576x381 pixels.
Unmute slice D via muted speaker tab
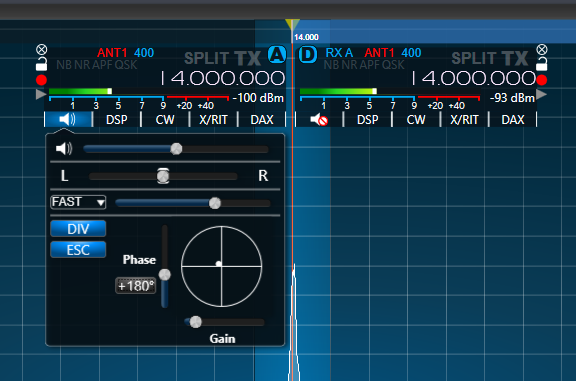[x=319, y=120]
